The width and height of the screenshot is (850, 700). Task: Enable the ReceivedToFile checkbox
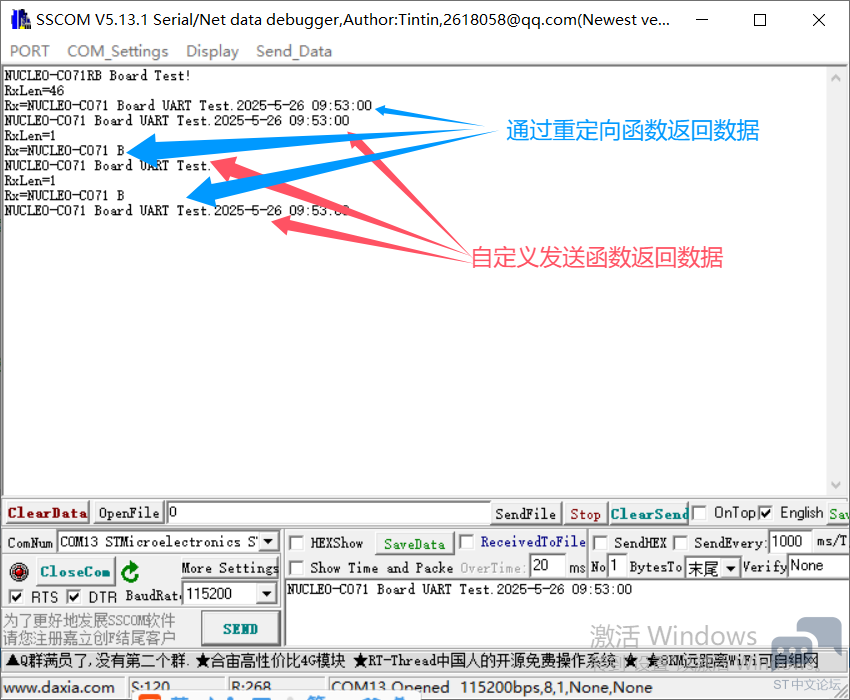click(466, 542)
